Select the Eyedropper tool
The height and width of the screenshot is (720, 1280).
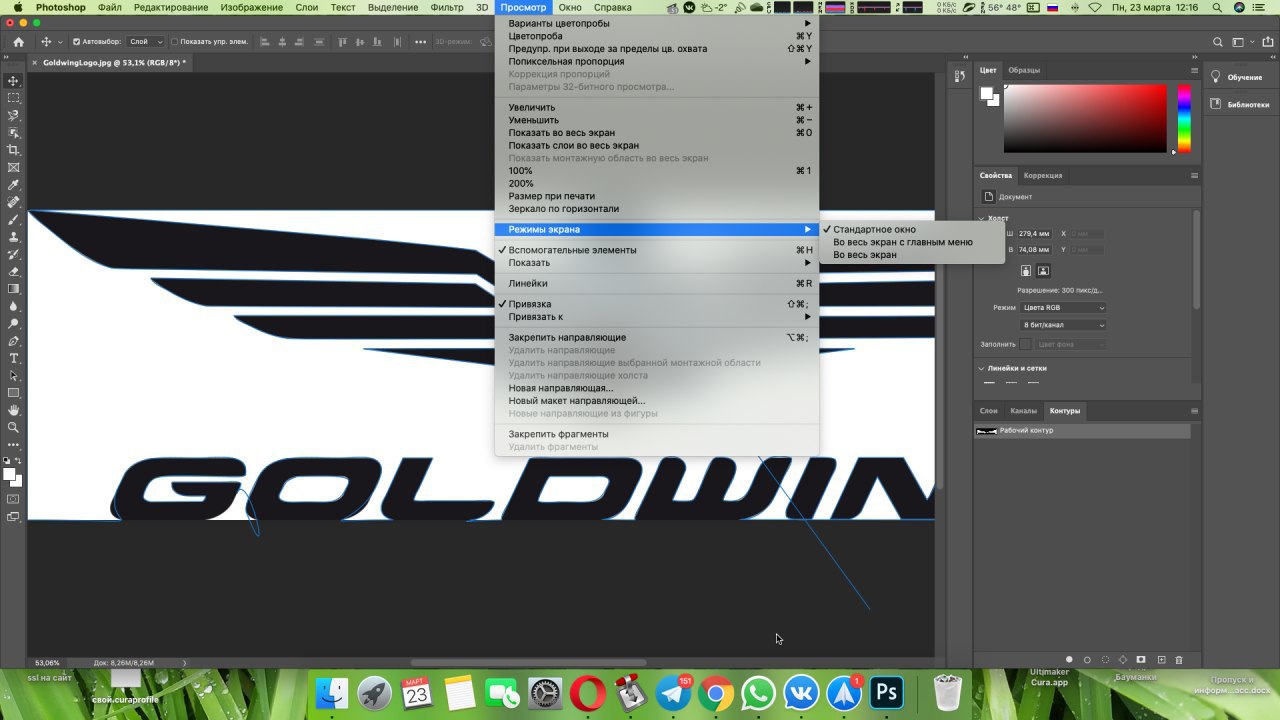point(13,185)
